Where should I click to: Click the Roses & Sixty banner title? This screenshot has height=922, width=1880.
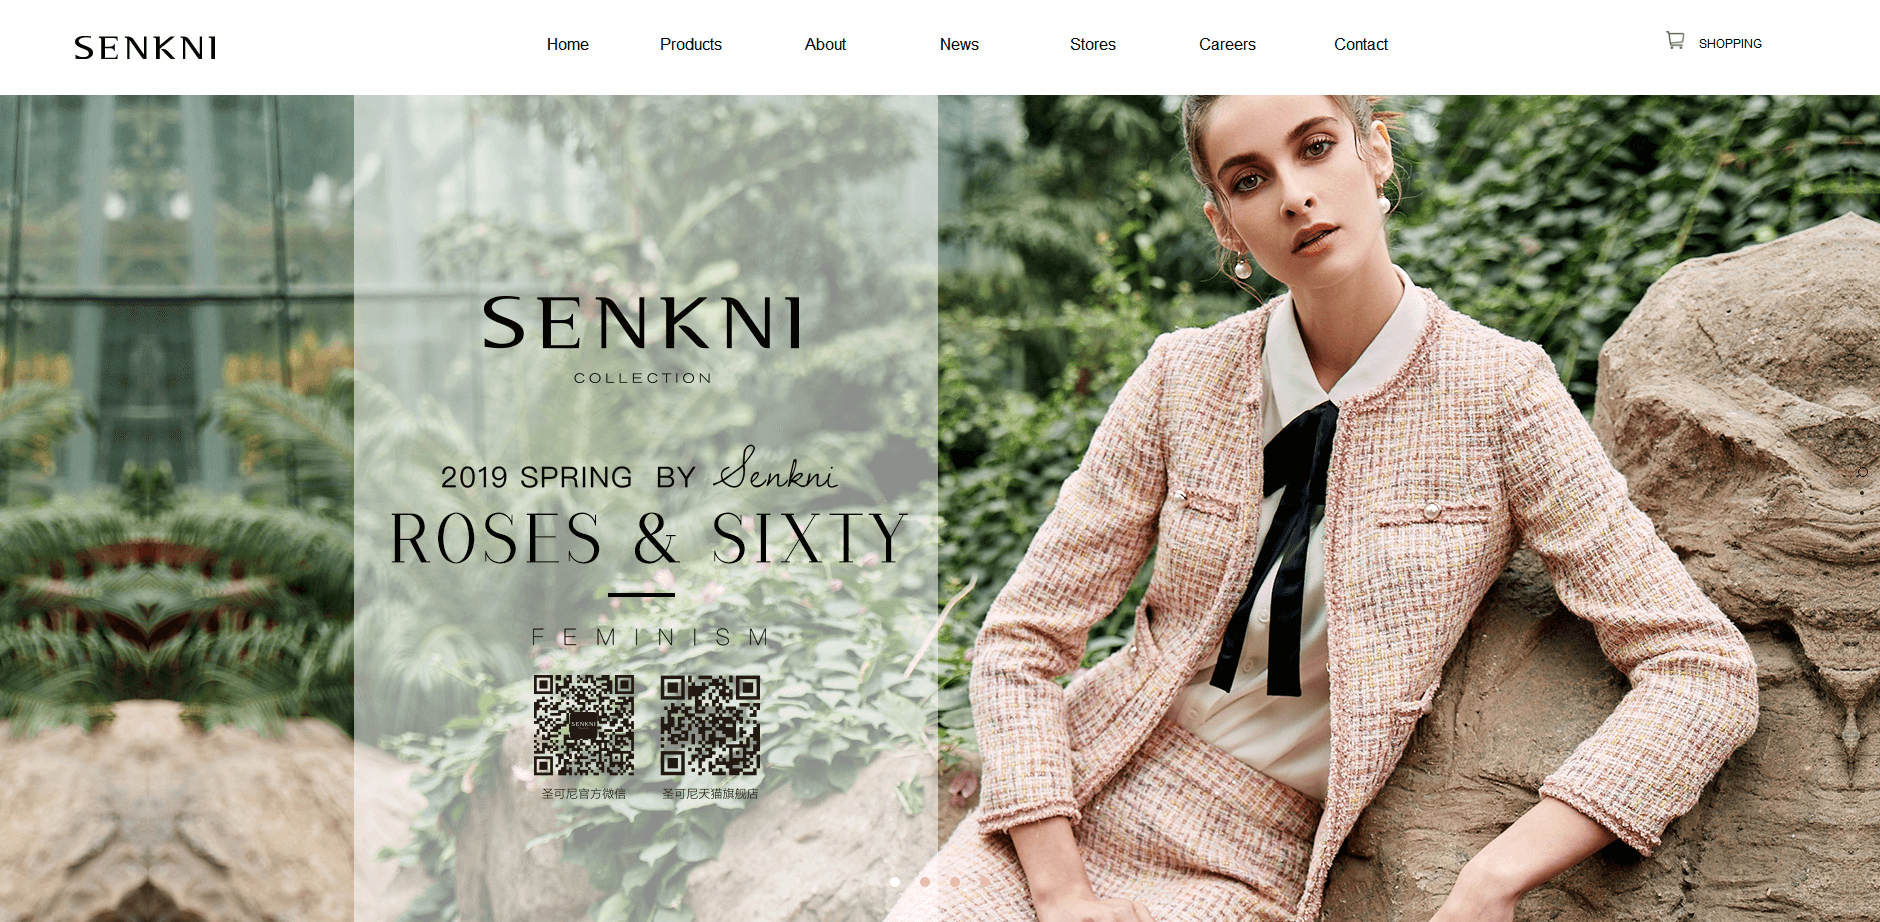[x=648, y=538]
